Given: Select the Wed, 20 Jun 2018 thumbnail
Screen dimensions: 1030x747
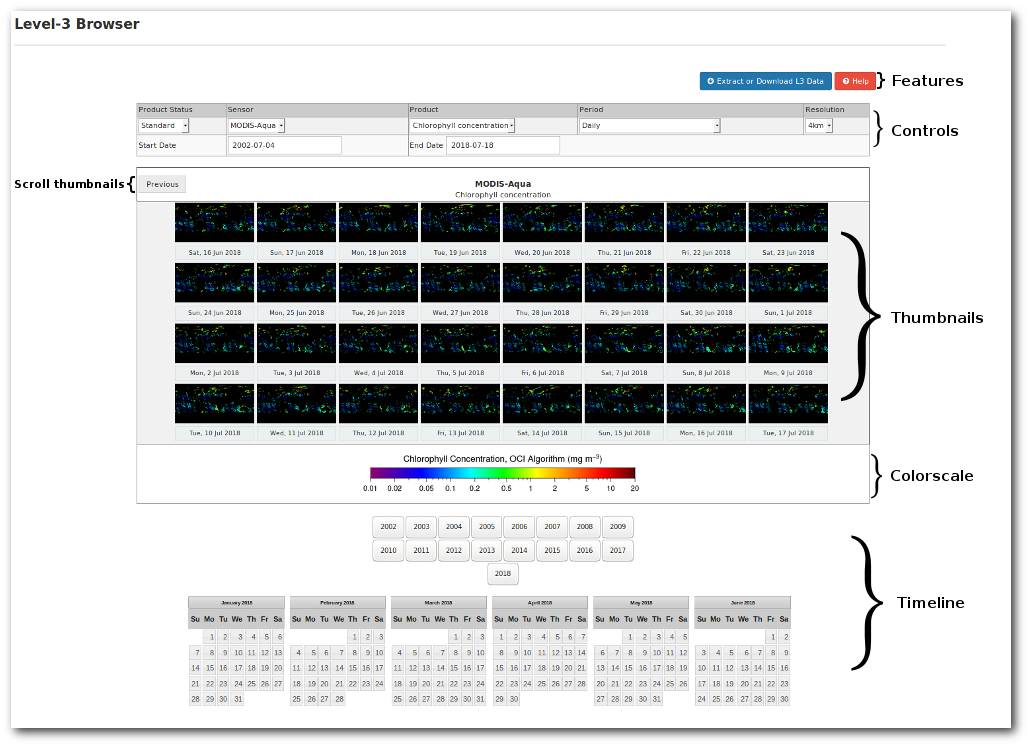Looking at the screenshot, I should pos(542,223).
